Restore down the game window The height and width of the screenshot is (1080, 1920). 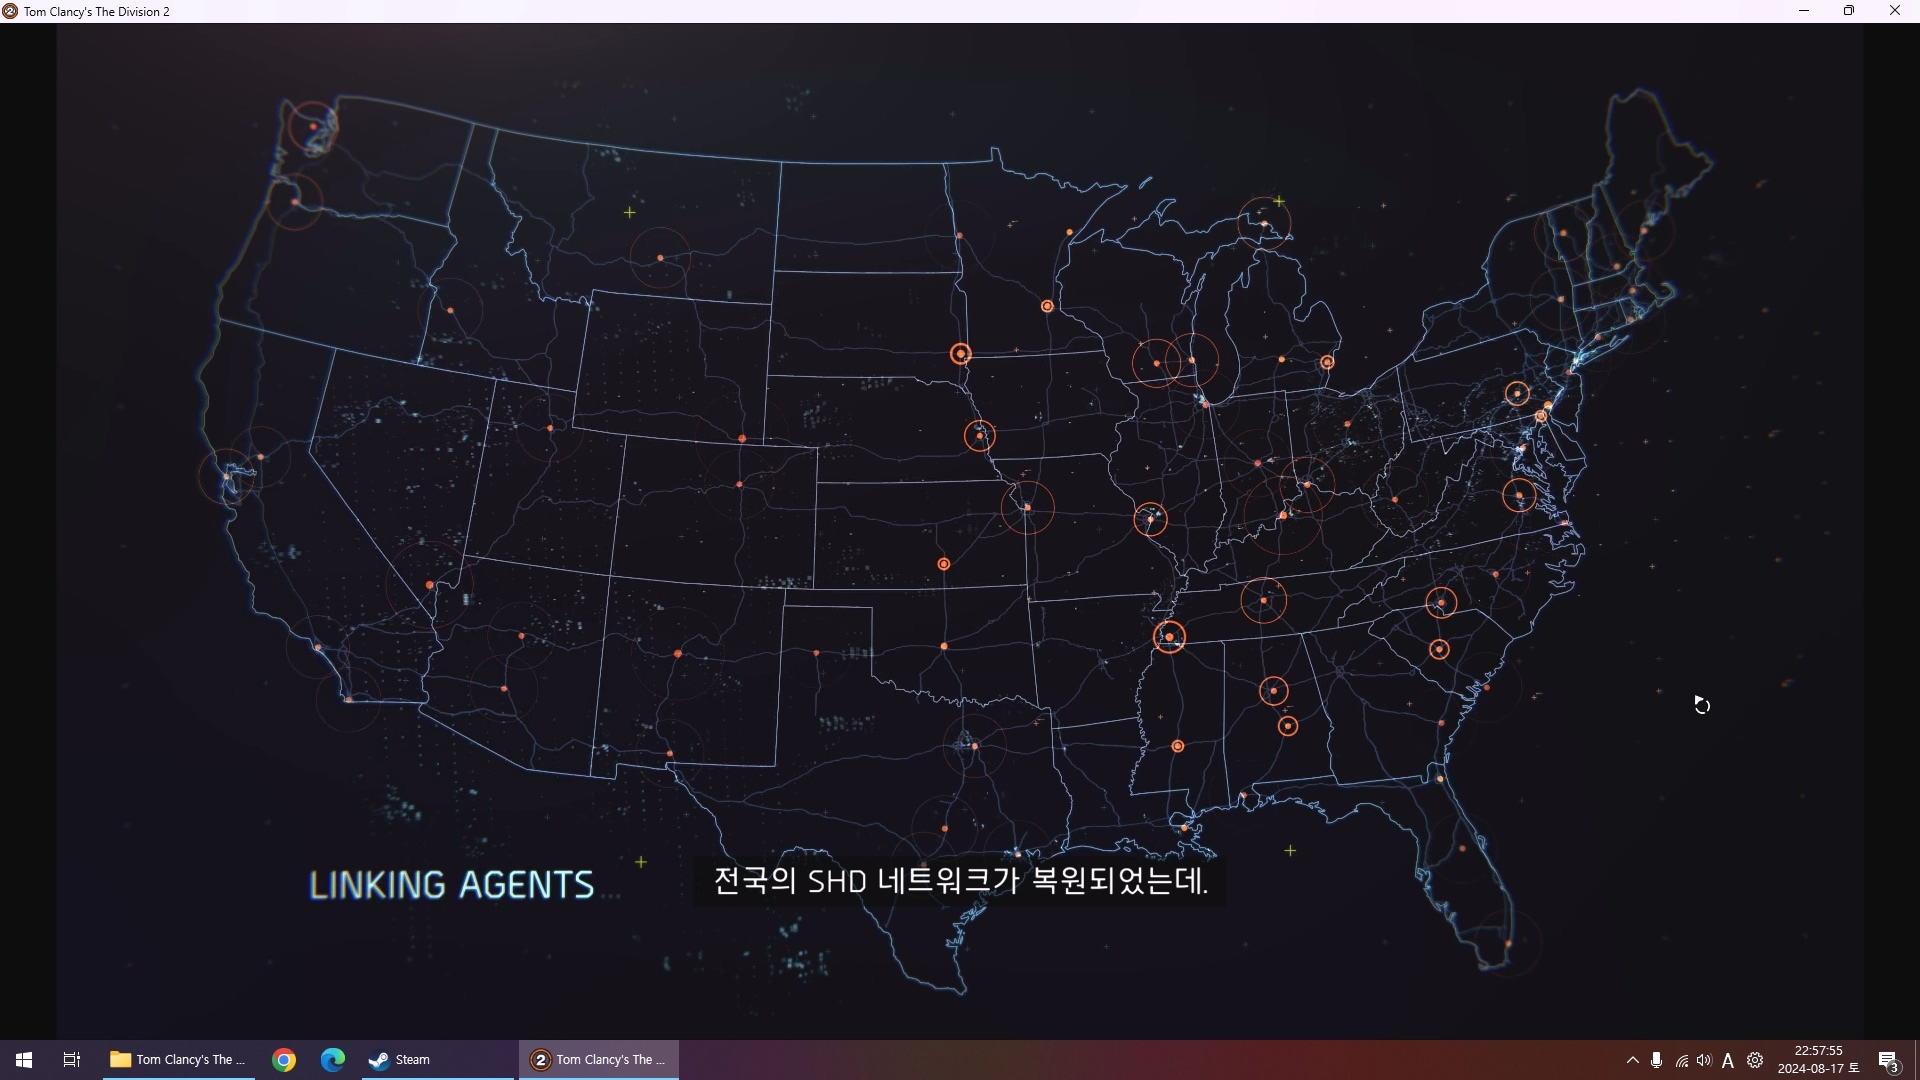(x=1849, y=11)
